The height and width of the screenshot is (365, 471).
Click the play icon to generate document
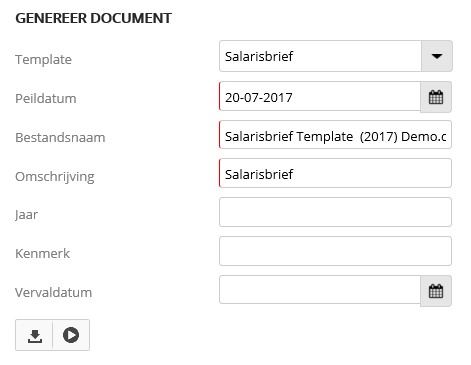71,335
